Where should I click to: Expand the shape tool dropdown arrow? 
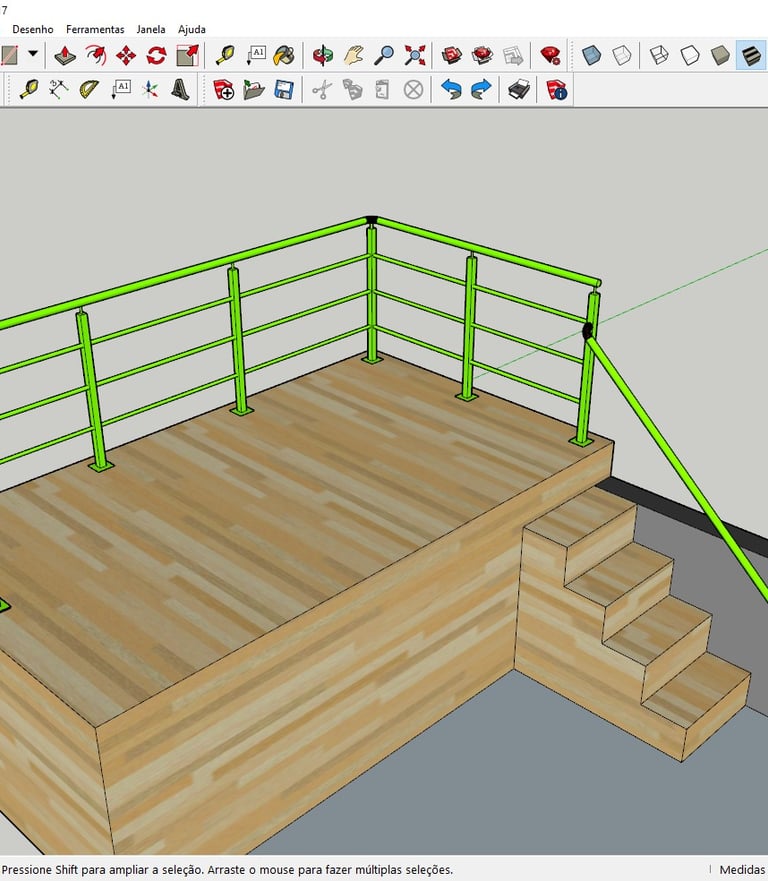click(33, 54)
